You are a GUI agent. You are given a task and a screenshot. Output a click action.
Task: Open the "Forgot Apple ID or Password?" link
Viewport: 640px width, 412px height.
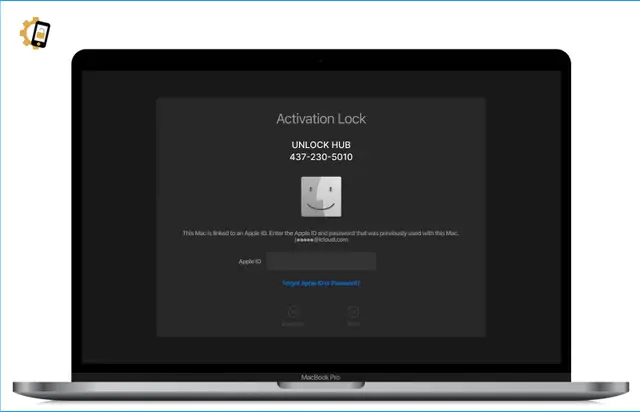click(x=321, y=283)
